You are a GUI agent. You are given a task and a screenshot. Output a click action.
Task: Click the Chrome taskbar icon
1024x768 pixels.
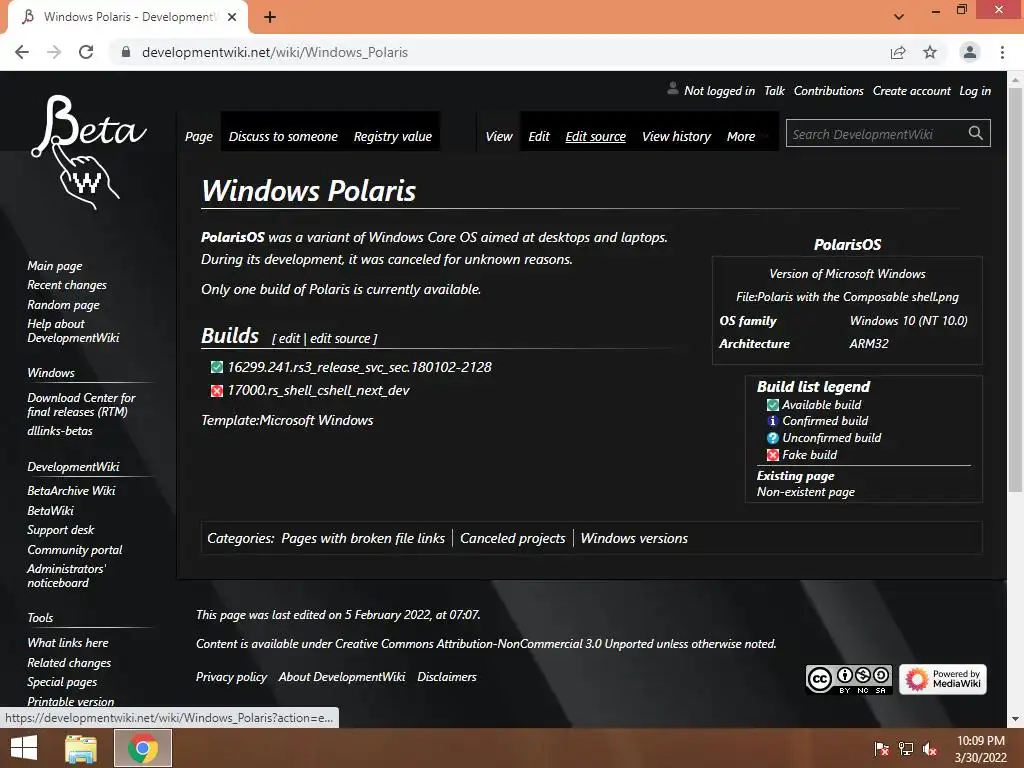click(143, 748)
